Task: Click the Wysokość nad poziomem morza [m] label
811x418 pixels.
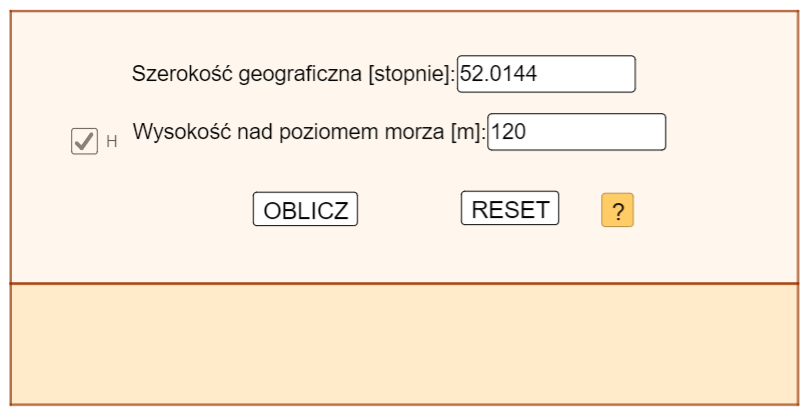Action: pyautogui.click(x=308, y=132)
